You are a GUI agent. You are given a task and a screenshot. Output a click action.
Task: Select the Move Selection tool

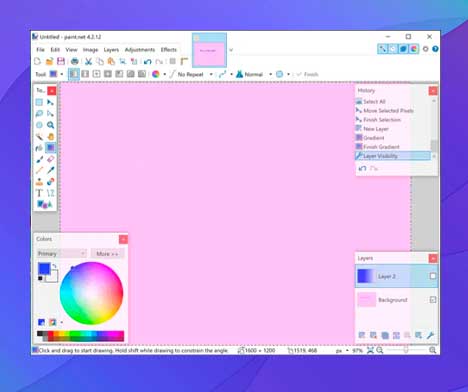click(50, 114)
